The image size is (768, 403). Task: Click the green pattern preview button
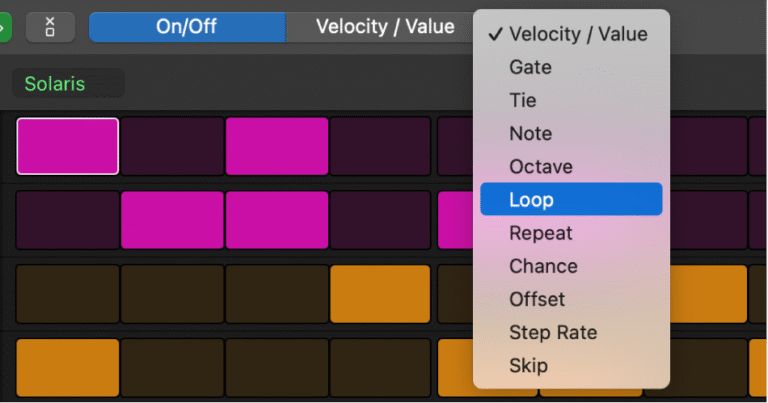point(4,27)
